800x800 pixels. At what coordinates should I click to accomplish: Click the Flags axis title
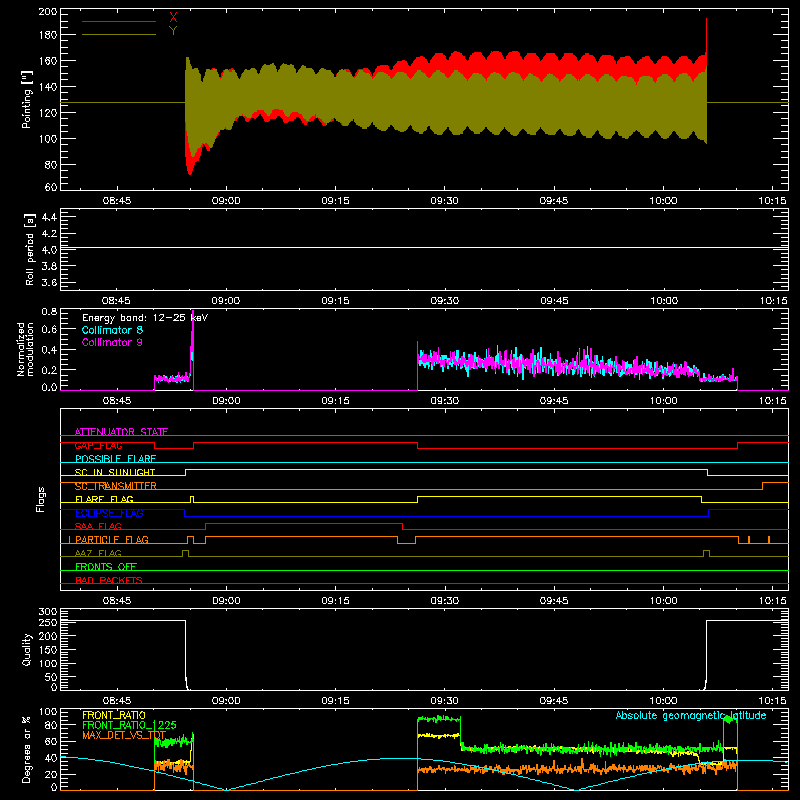[40, 499]
